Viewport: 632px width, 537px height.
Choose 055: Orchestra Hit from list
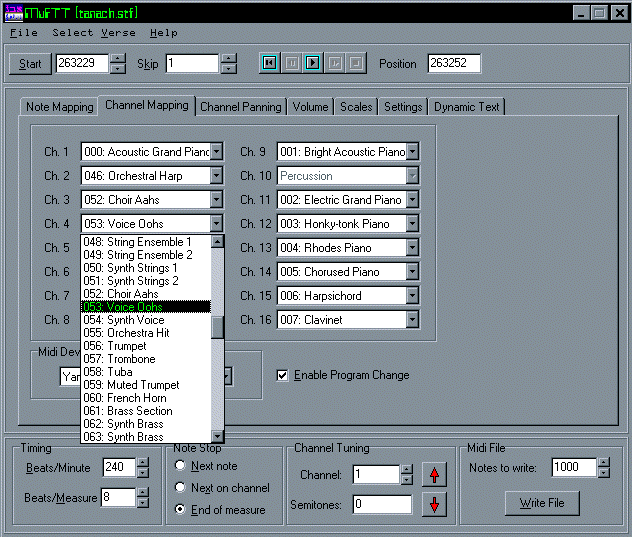pos(146,333)
